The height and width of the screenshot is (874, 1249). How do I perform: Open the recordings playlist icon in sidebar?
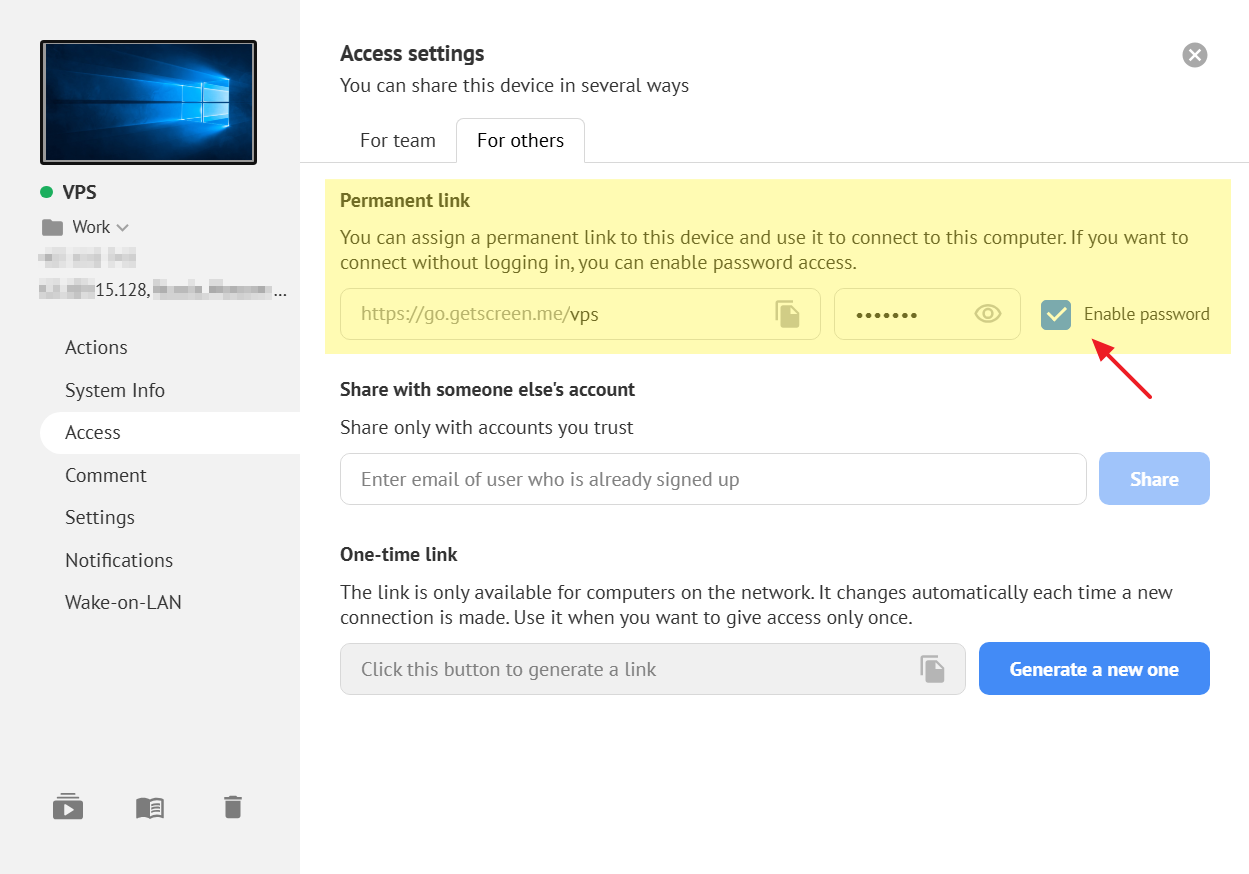(x=68, y=806)
